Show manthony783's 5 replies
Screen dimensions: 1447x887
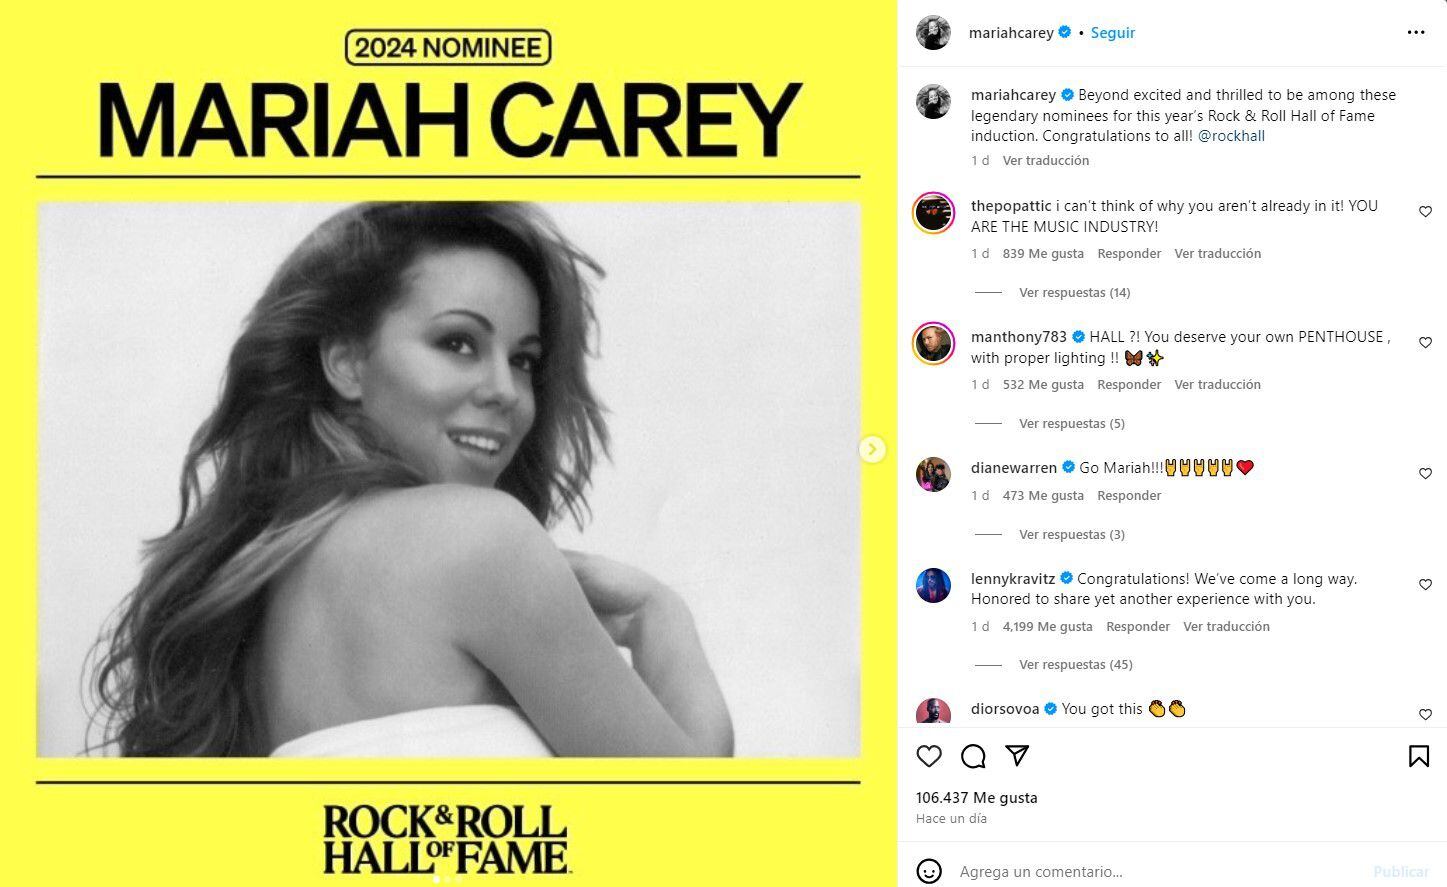[1071, 424]
